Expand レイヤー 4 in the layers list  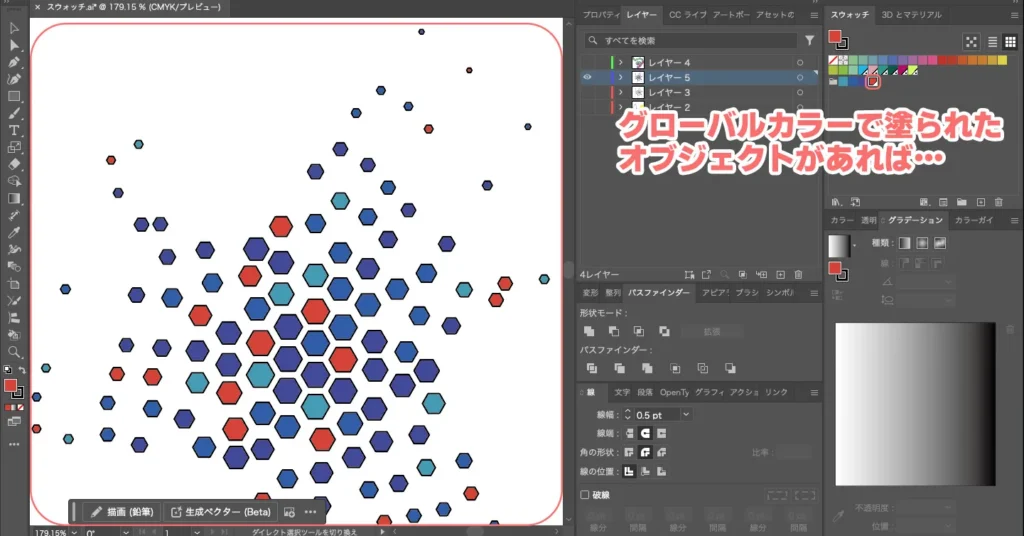tap(621, 63)
